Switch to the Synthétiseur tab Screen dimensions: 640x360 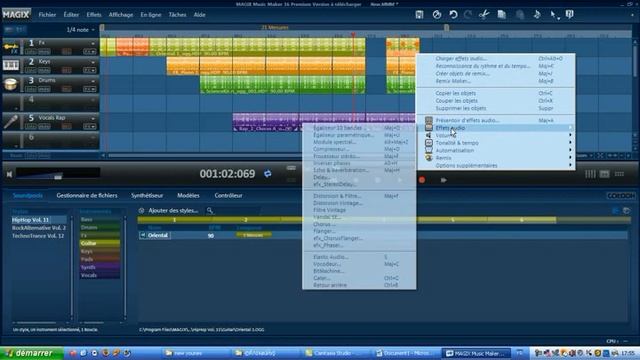[x=147, y=196]
